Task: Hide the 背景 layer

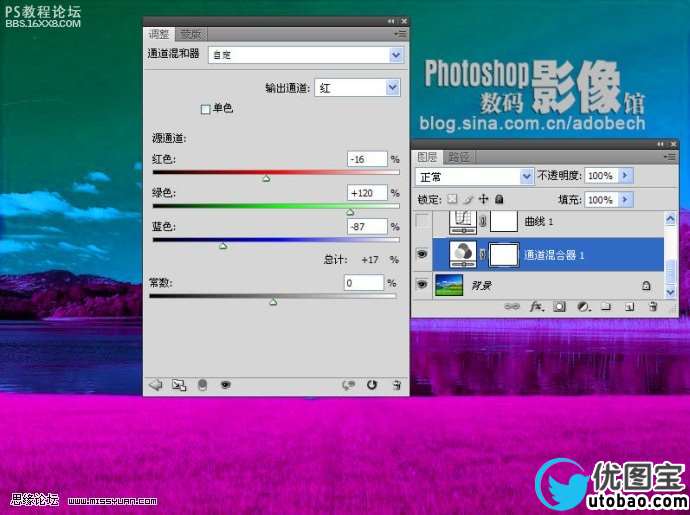Action: pos(422,284)
